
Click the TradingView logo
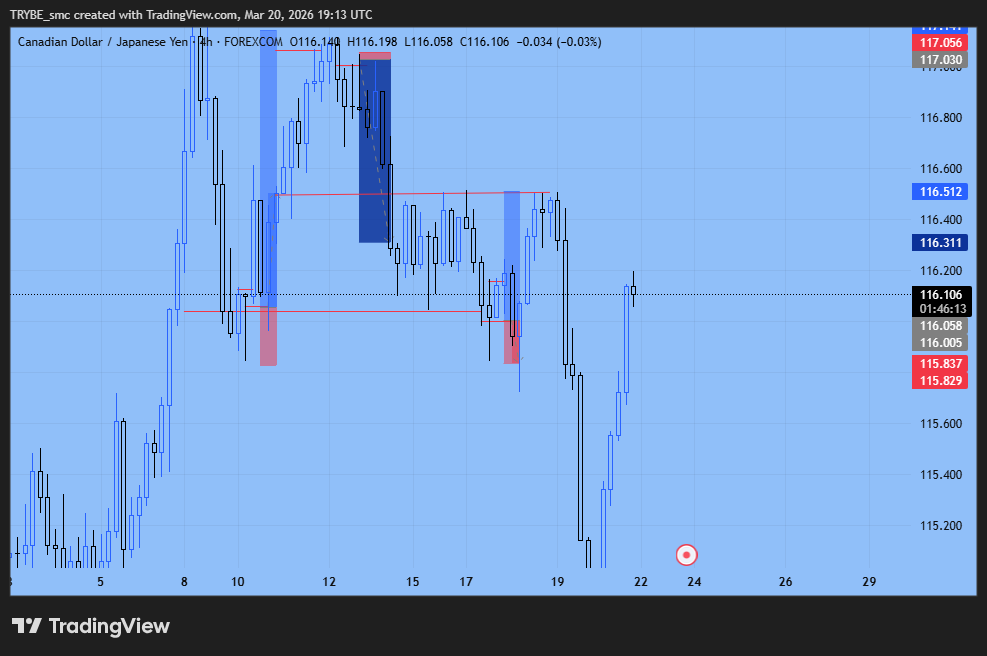(x=91, y=626)
